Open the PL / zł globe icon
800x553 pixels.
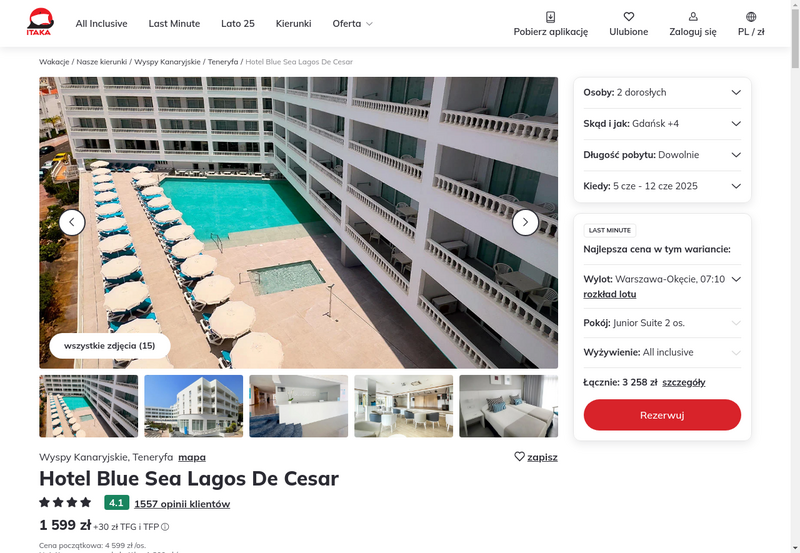[x=751, y=17]
